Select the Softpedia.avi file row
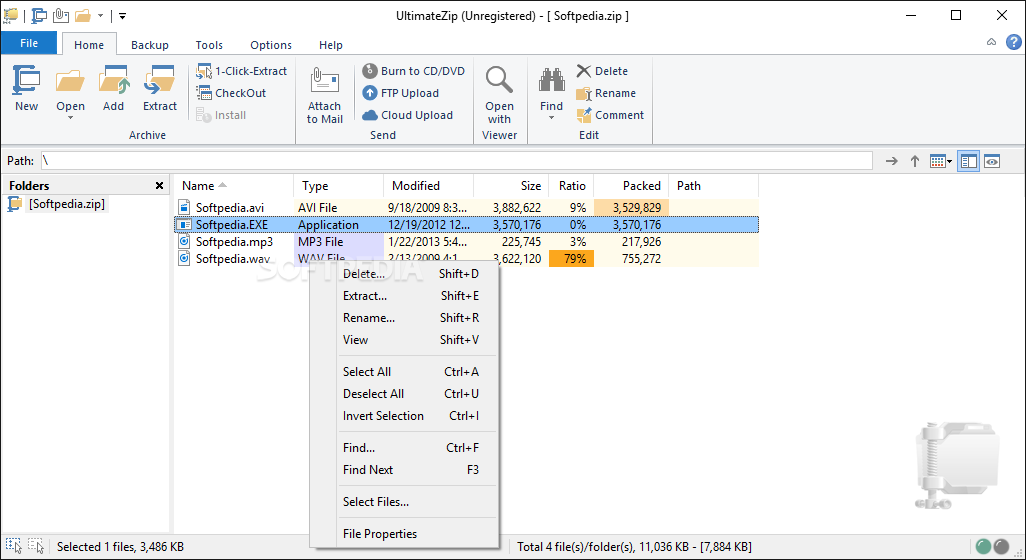Screen dimensions: 1026x560 467,208
